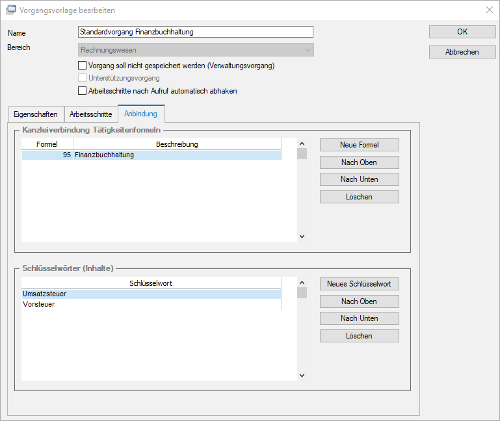Open the Bereich dropdown showing Rechnungswesen
500x421 pixels.
coord(196,50)
